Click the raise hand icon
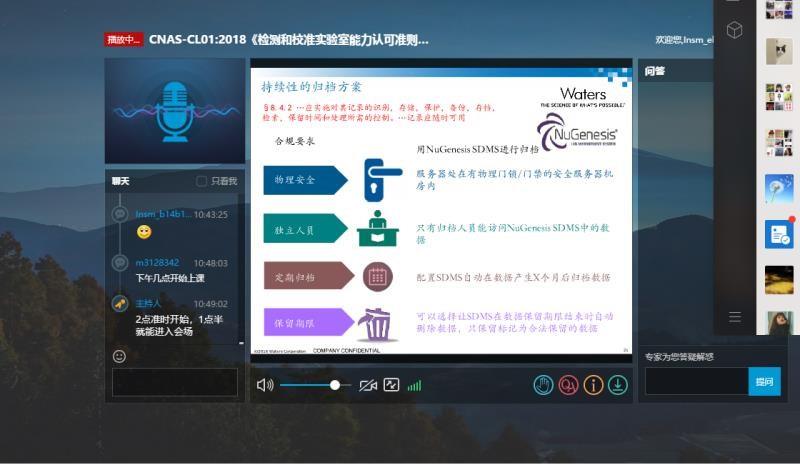The width and height of the screenshot is (800, 465). (543, 385)
